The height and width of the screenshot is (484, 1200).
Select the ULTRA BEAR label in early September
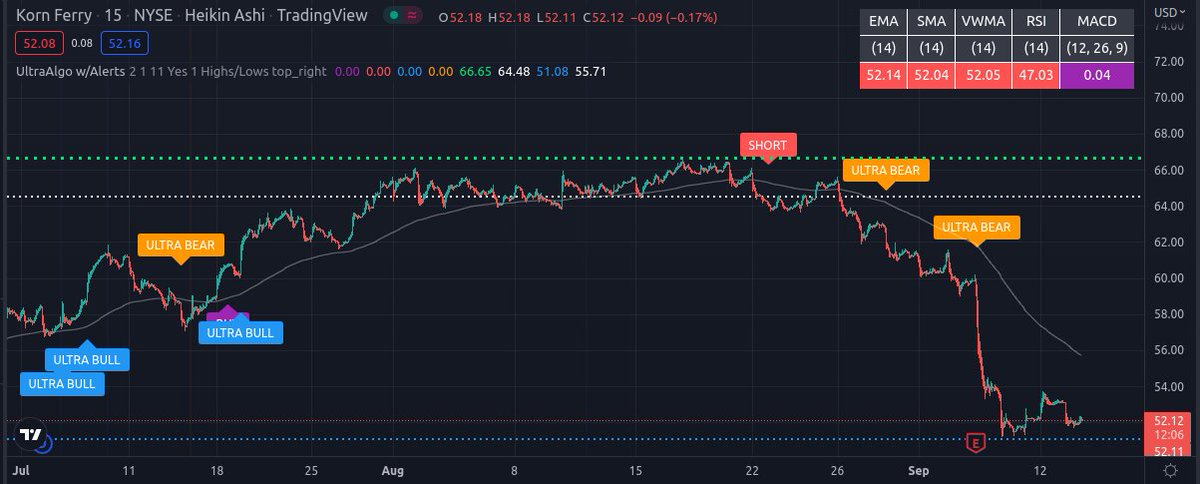[977, 227]
